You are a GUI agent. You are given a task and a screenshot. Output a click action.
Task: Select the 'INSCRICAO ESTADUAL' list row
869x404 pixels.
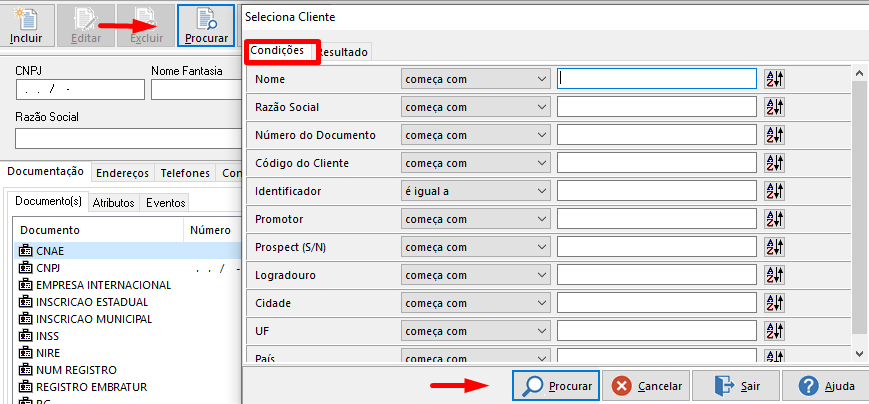point(127,302)
